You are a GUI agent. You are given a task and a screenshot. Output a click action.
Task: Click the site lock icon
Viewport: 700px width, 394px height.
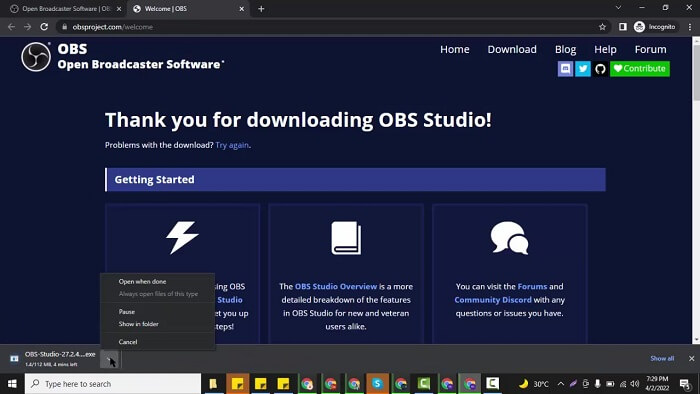[x=65, y=27]
